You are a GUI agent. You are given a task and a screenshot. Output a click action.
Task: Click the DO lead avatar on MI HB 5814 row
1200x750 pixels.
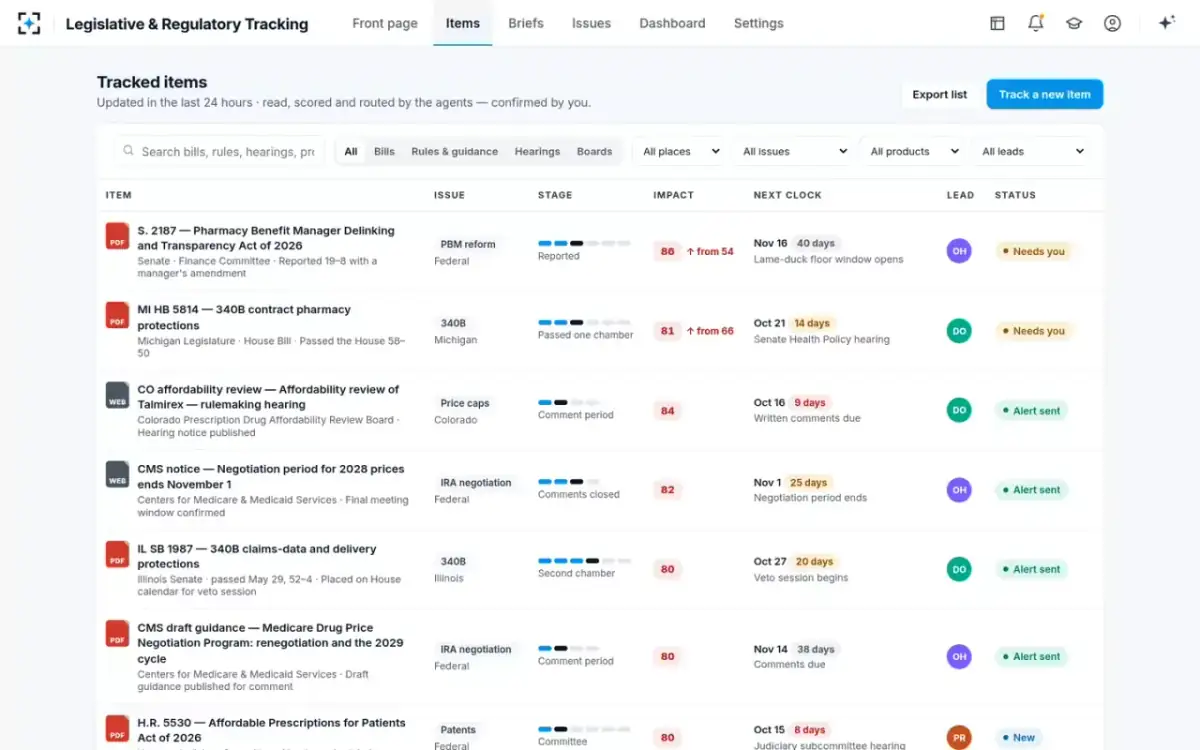pos(959,331)
